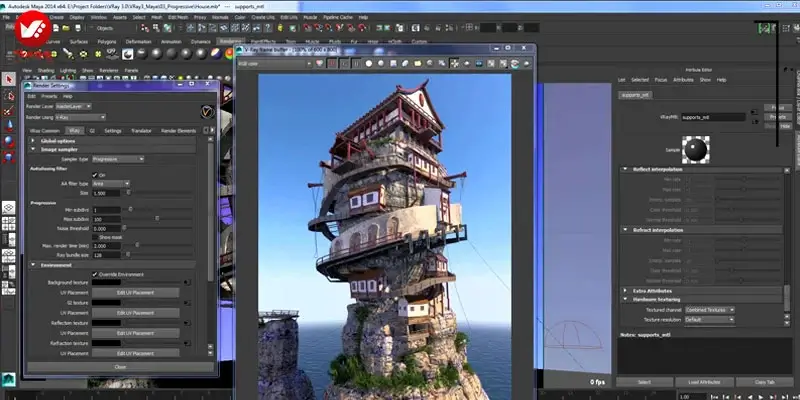Open scene folder icon in the status line
This screenshot has width=800, height=400.
coord(66,28)
